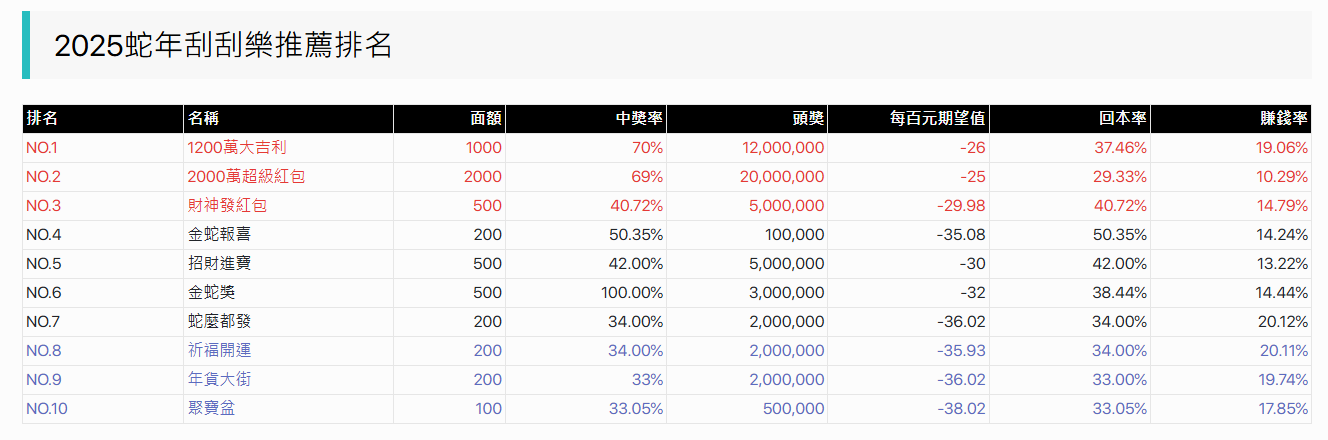Click the -26 expected value cell
The image size is (1328, 440).
[908, 148]
